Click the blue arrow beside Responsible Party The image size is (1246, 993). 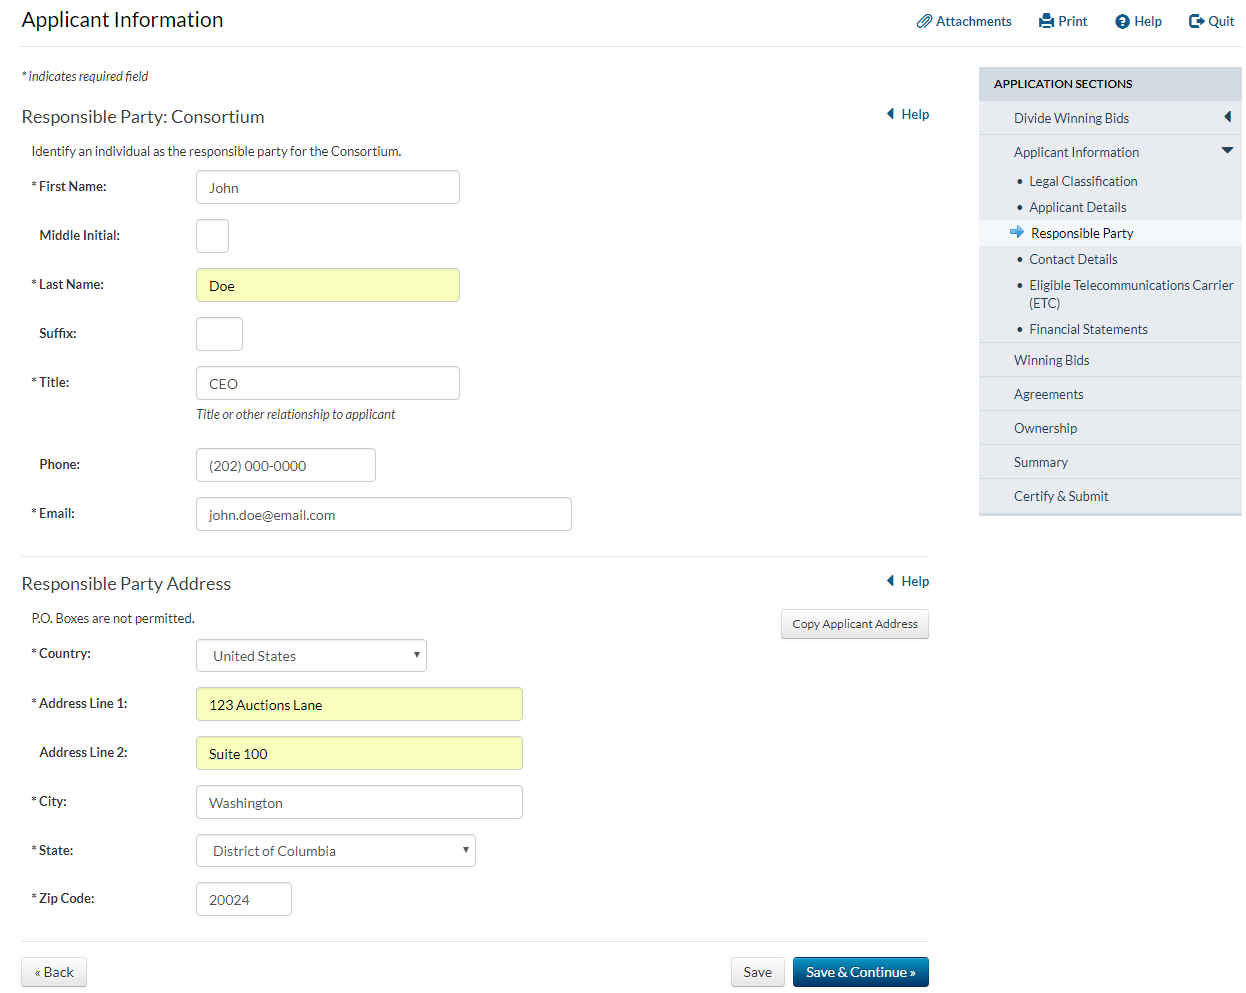point(1017,232)
